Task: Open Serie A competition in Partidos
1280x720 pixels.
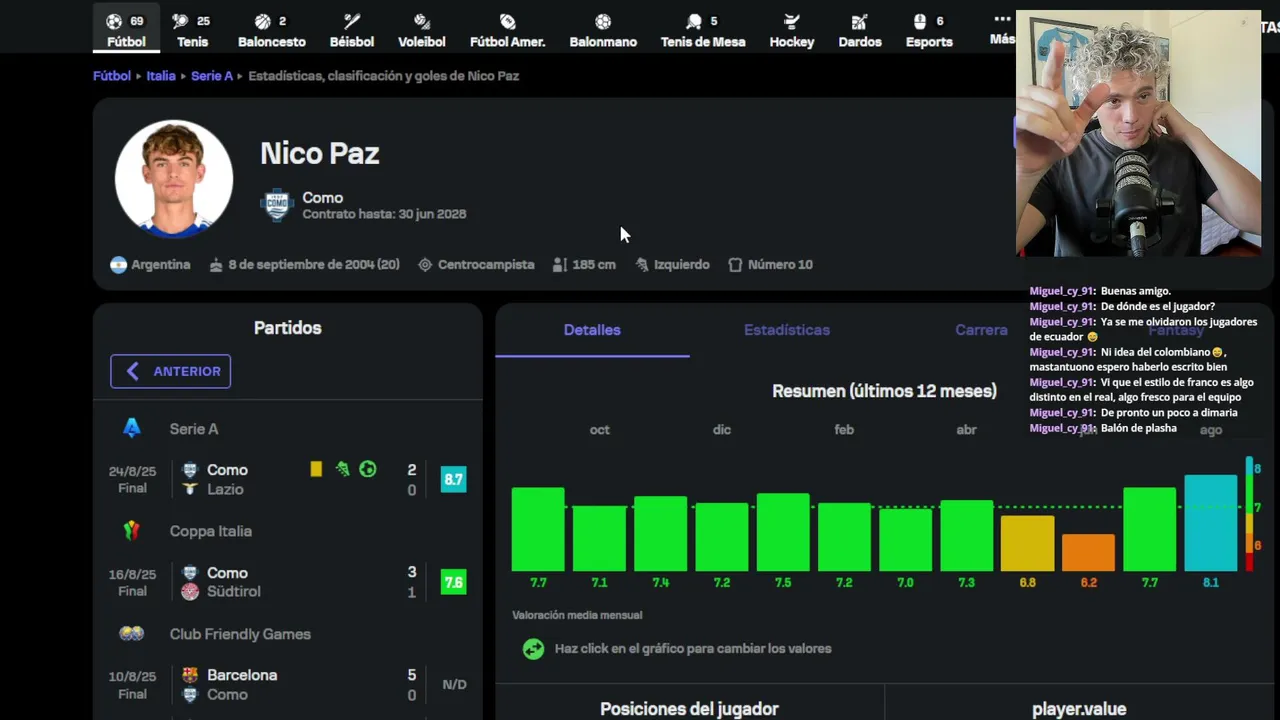Action: coord(194,429)
